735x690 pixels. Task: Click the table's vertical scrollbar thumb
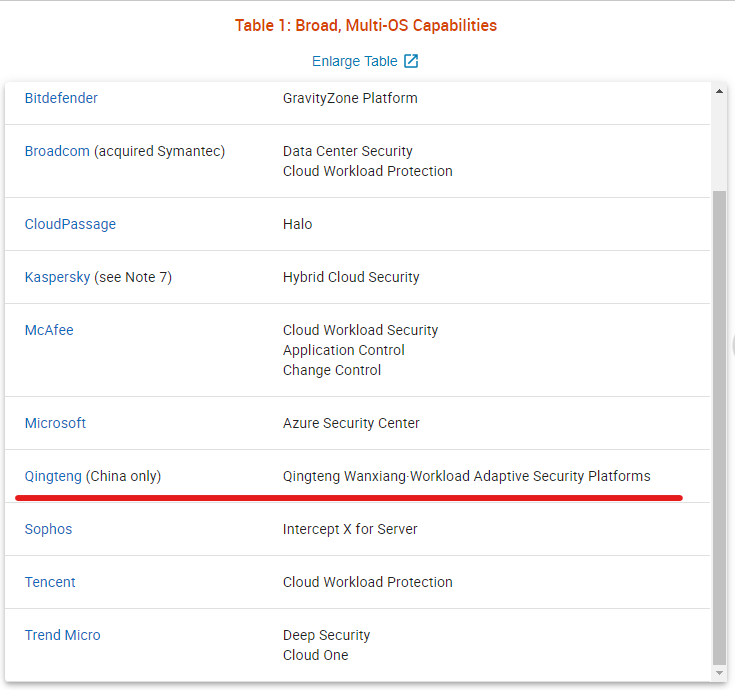pyautogui.click(x=719, y=428)
